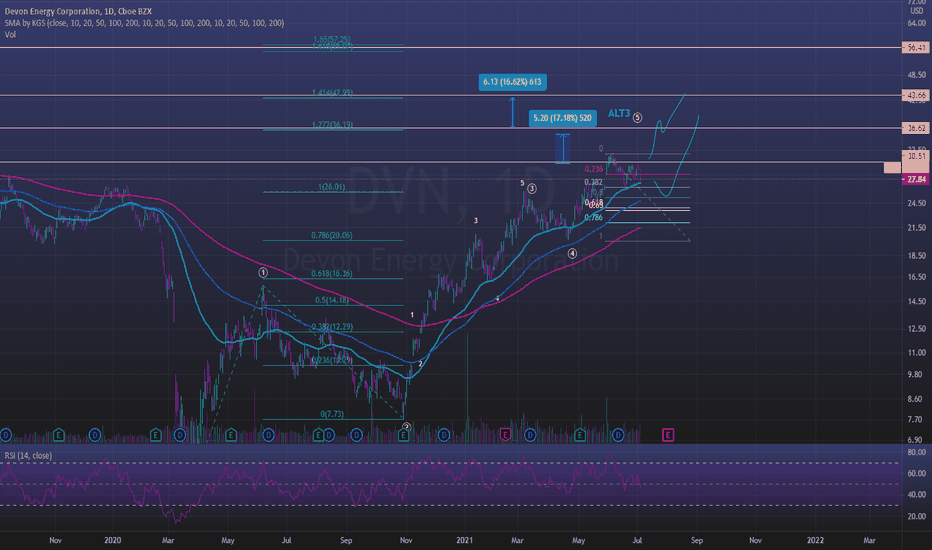This screenshot has height=550, width=932.
Task: Select the circled wave 4 label near April 2021
Action: click(572, 254)
